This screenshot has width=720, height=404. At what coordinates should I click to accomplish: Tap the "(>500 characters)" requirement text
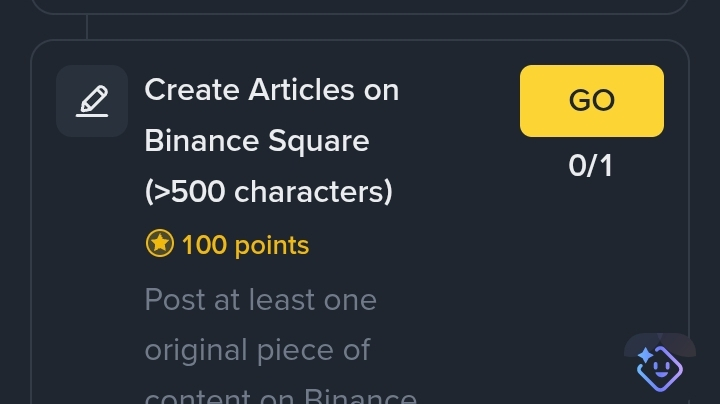(269, 191)
